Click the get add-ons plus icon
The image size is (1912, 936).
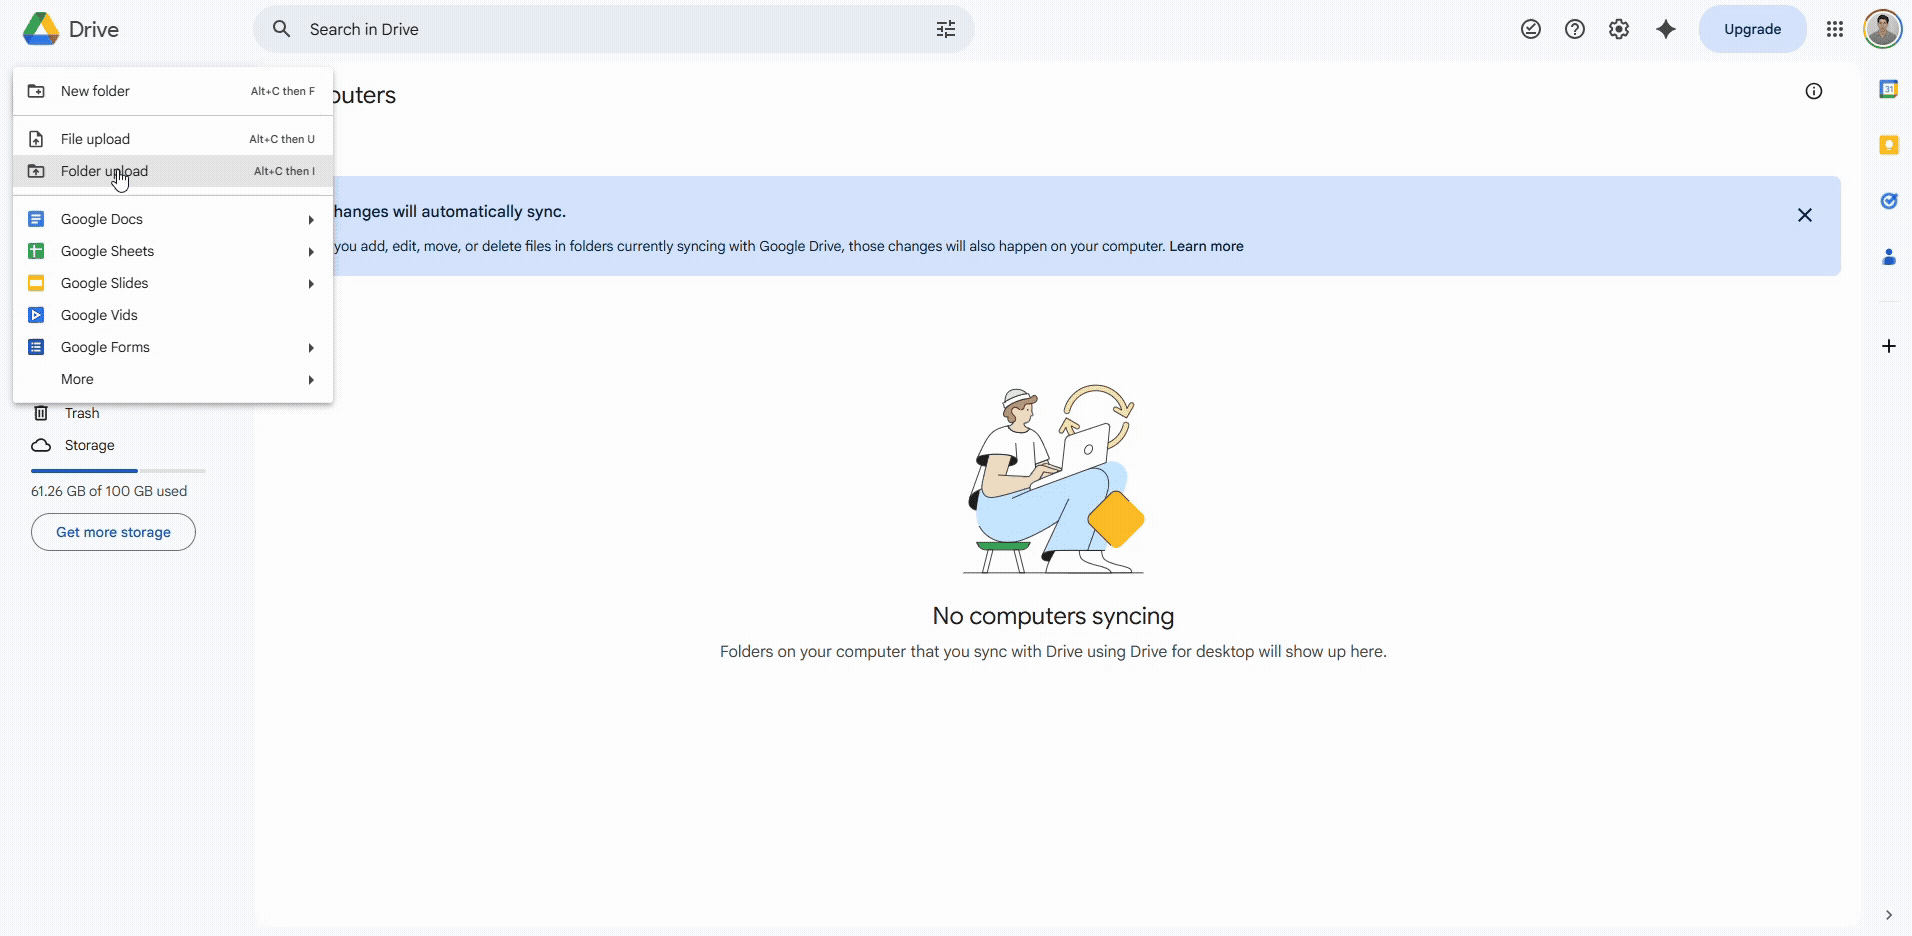[1889, 346]
